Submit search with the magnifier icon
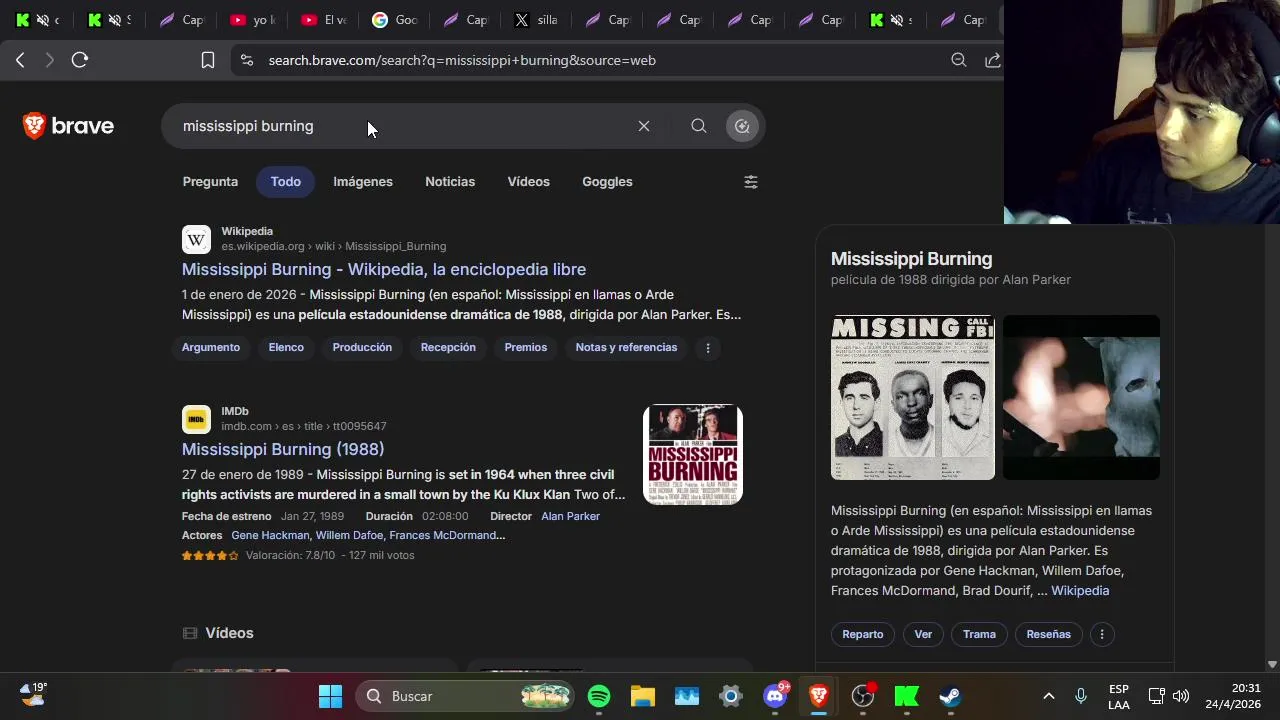 click(699, 126)
